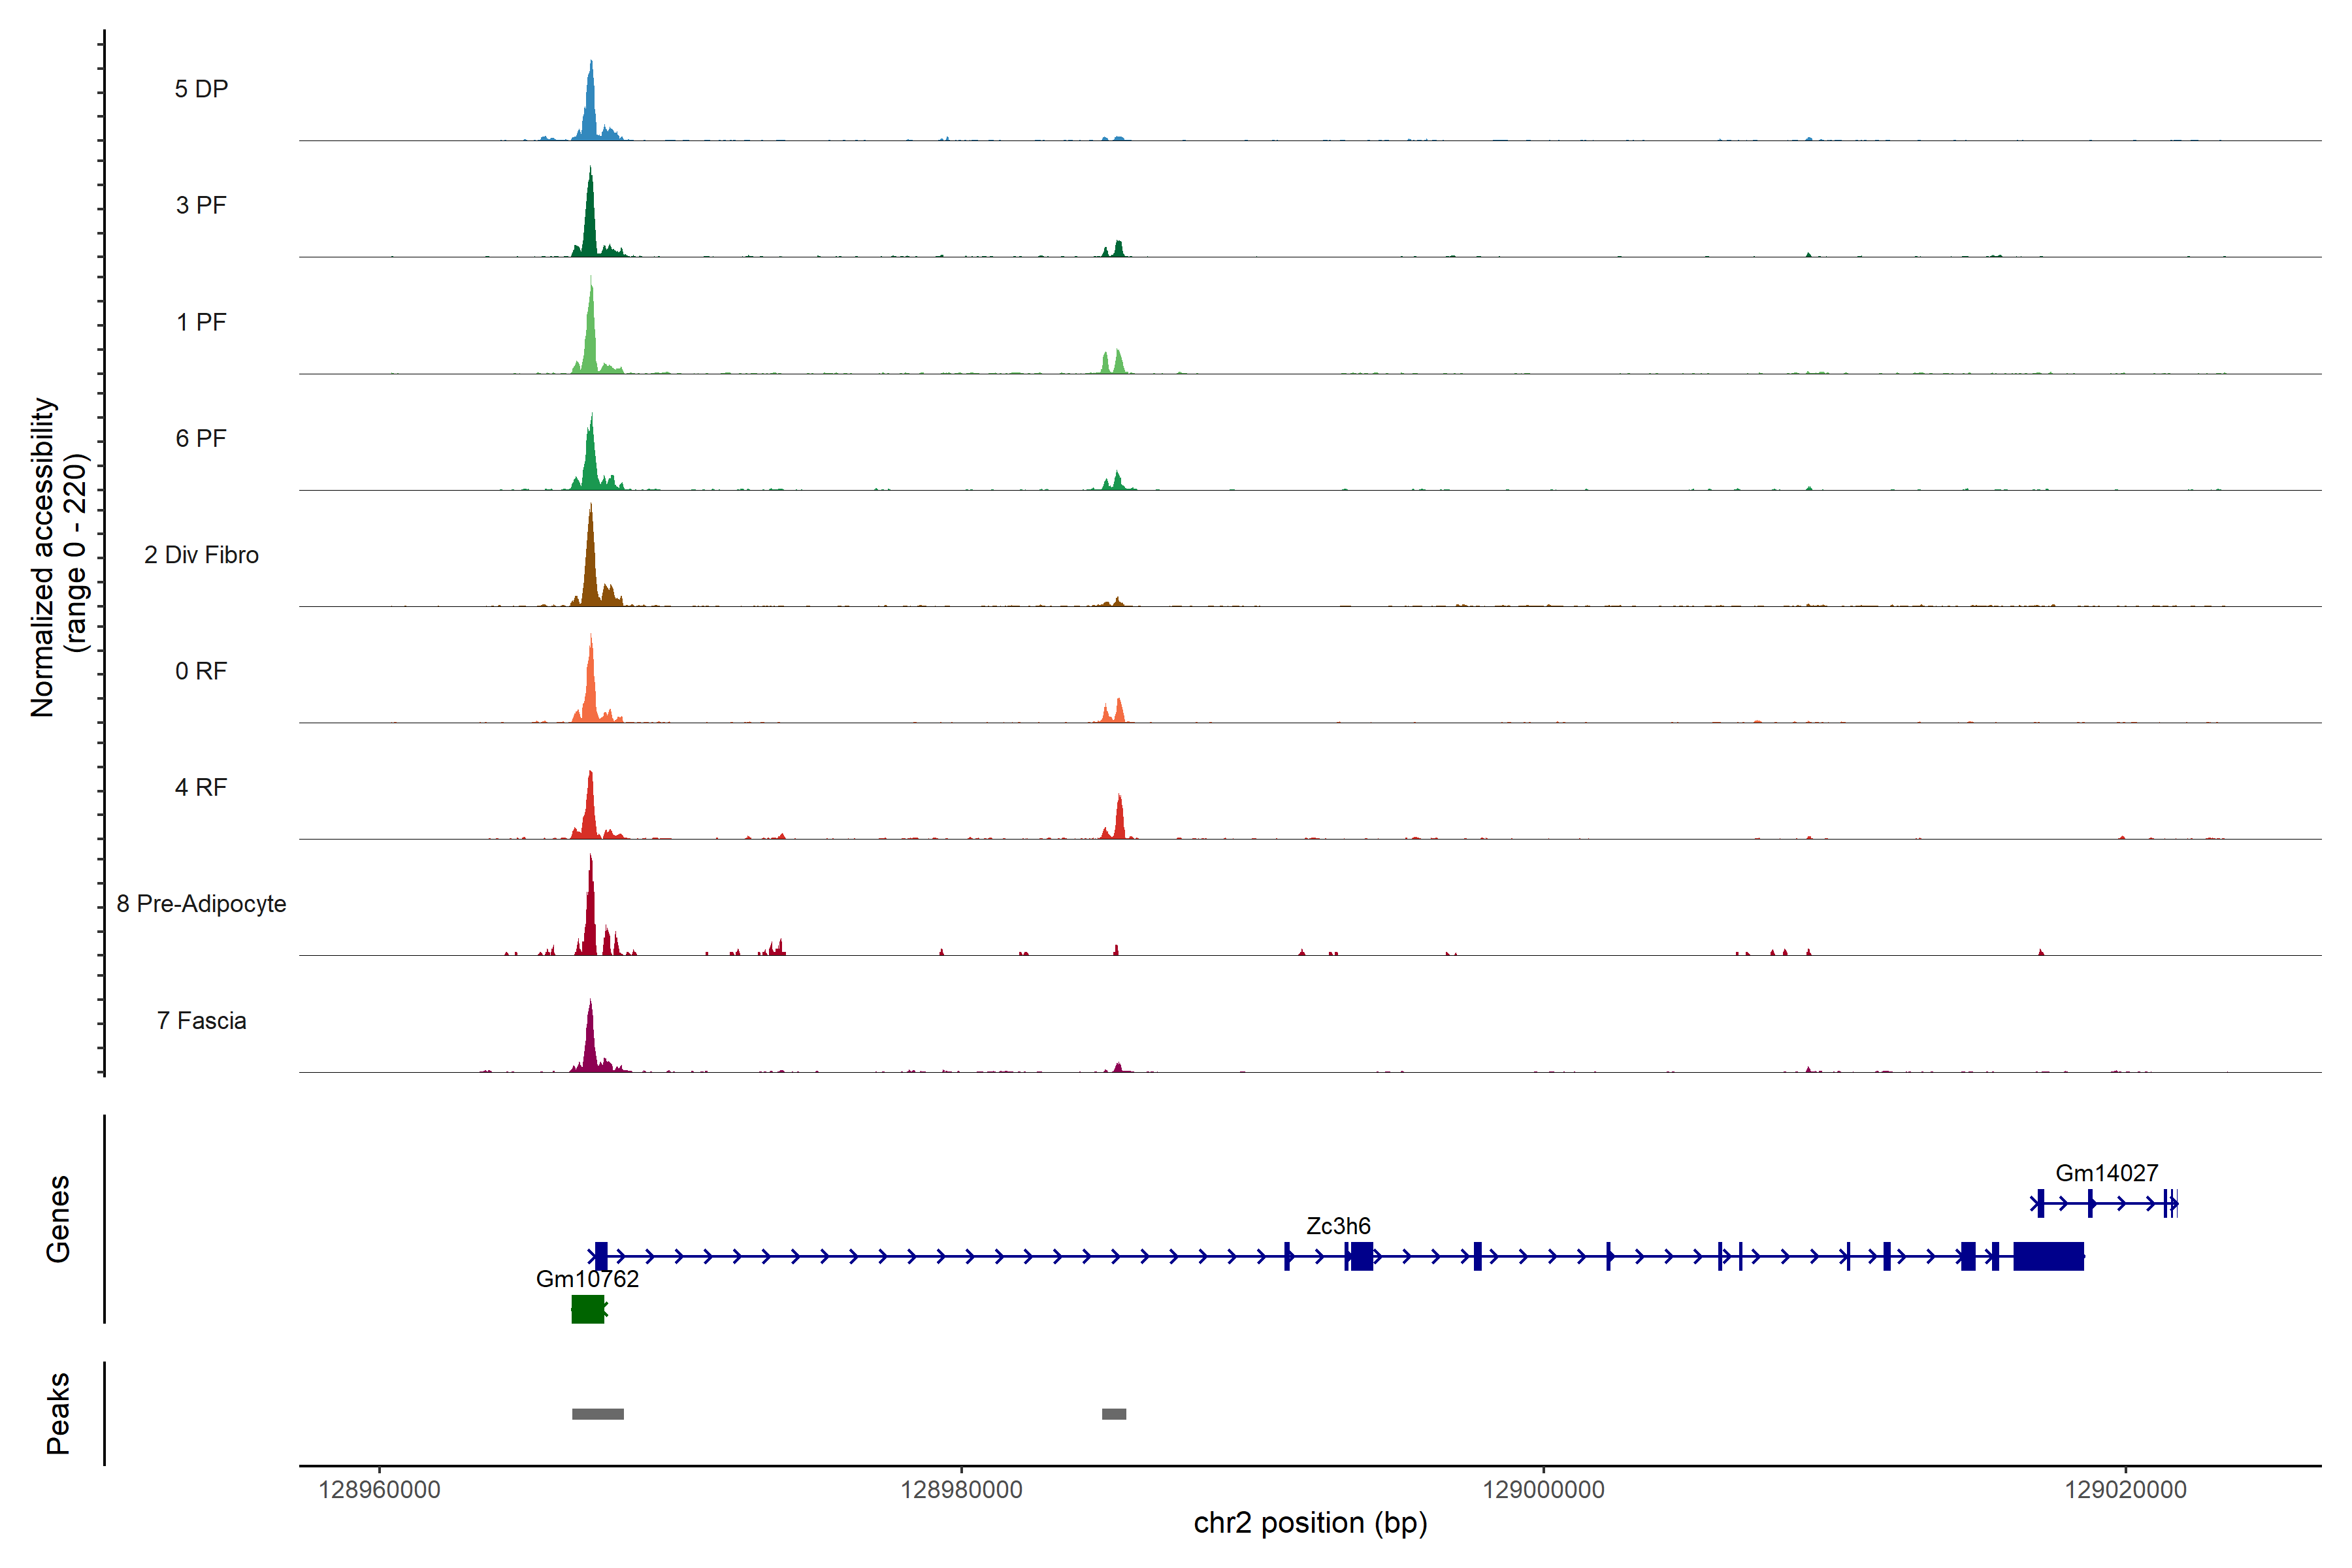
Task: Click the 8 Pre-Adipocyte track label
Action: [201, 904]
